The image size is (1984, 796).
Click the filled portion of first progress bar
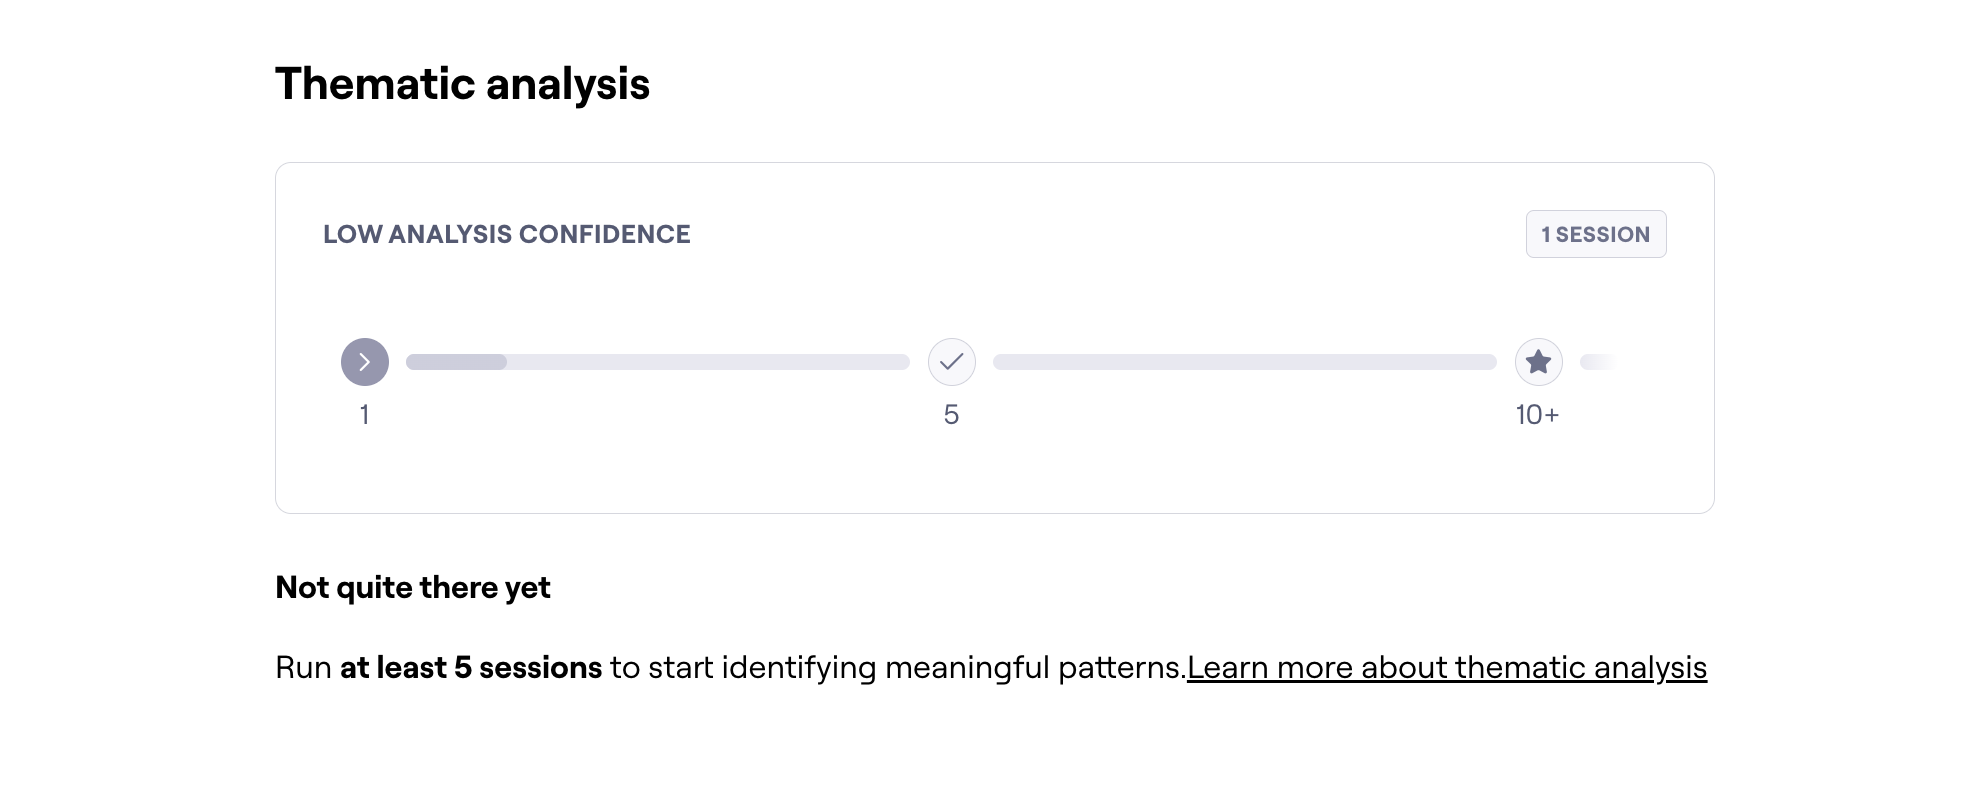tap(456, 362)
